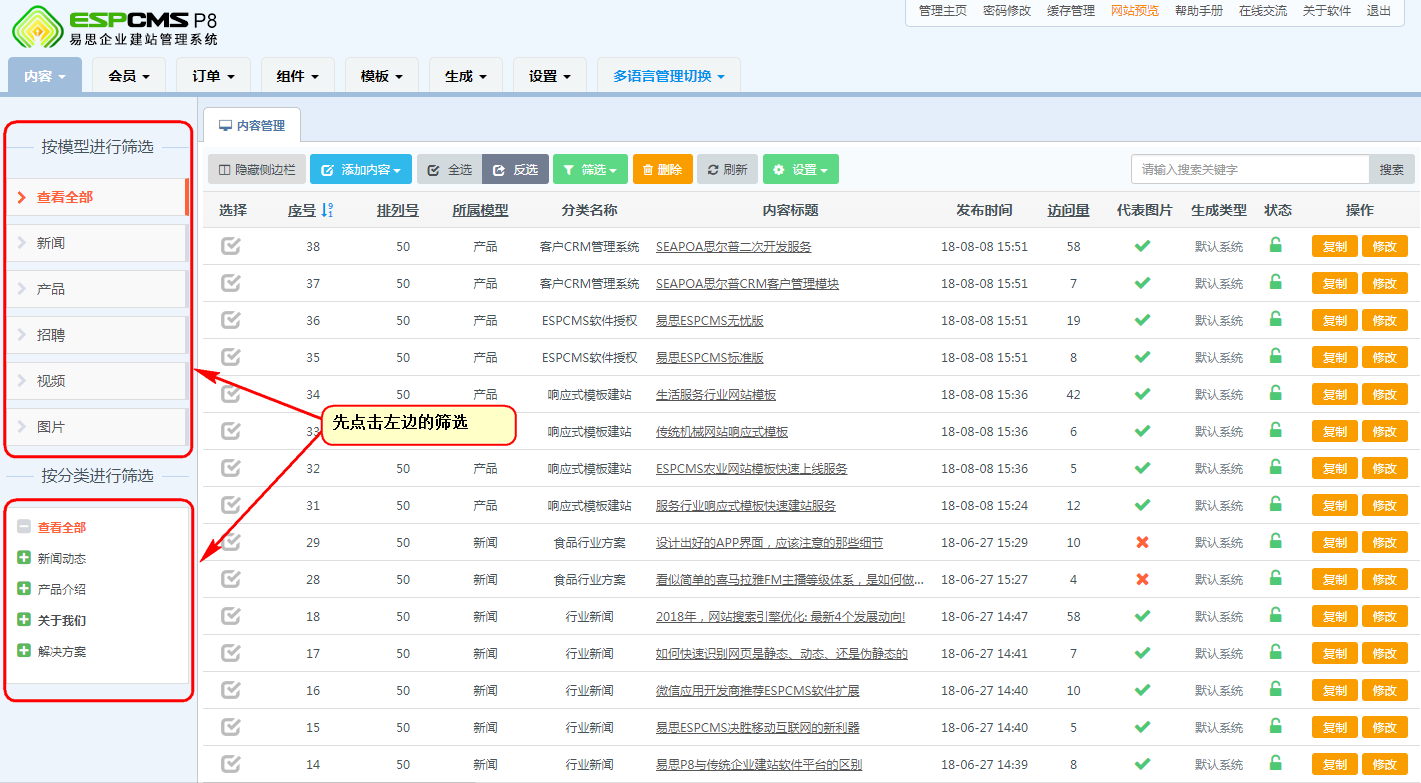The image size is (1421, 783).
Task: Expand the 新闻动态 category node
Action: tap(24, 558)
